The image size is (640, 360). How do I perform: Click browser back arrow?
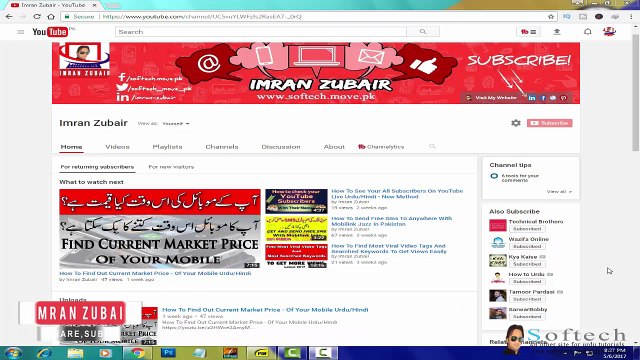click(x=9, y=17)
